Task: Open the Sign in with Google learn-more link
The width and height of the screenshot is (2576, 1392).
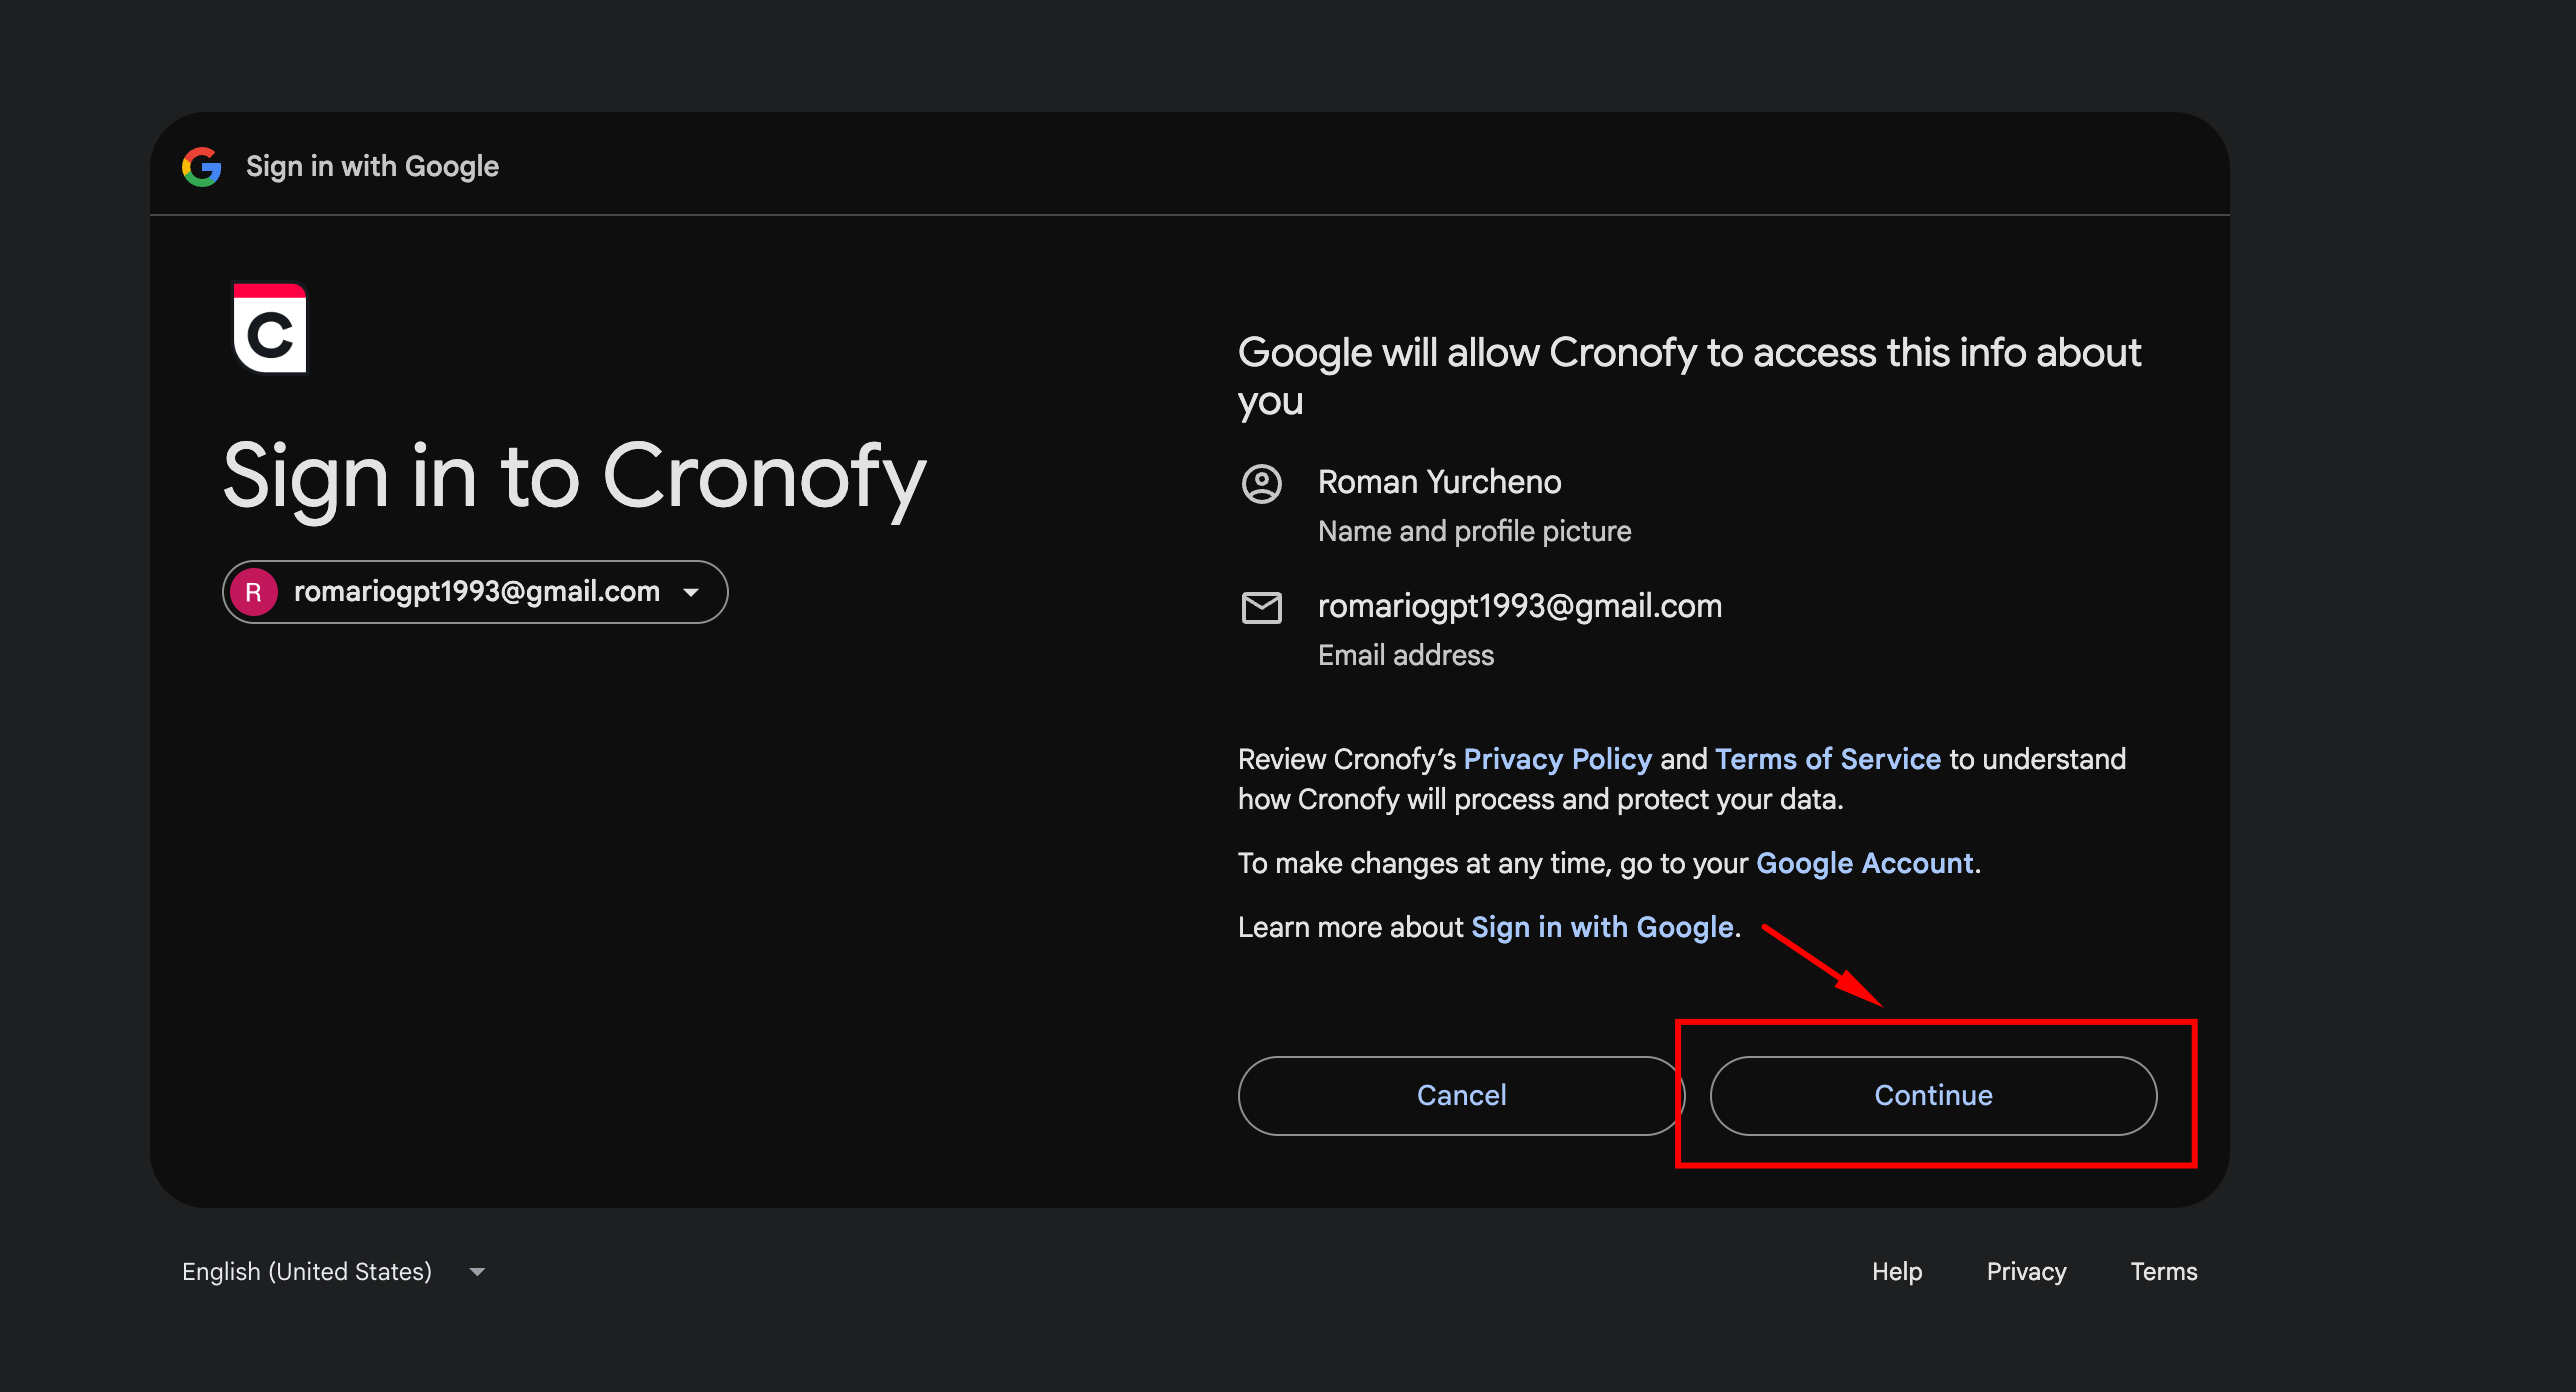Action: (1602, 927)
